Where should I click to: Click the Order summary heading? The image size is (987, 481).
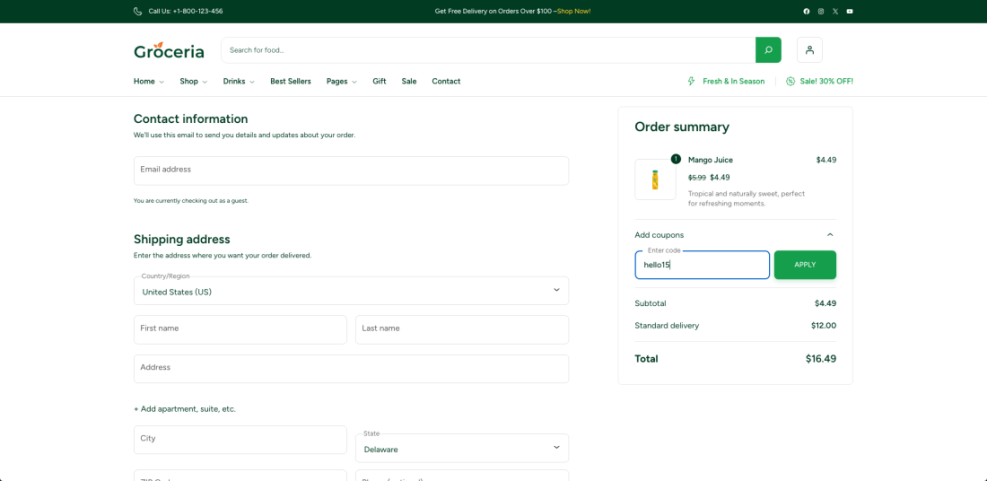[682, 127]
